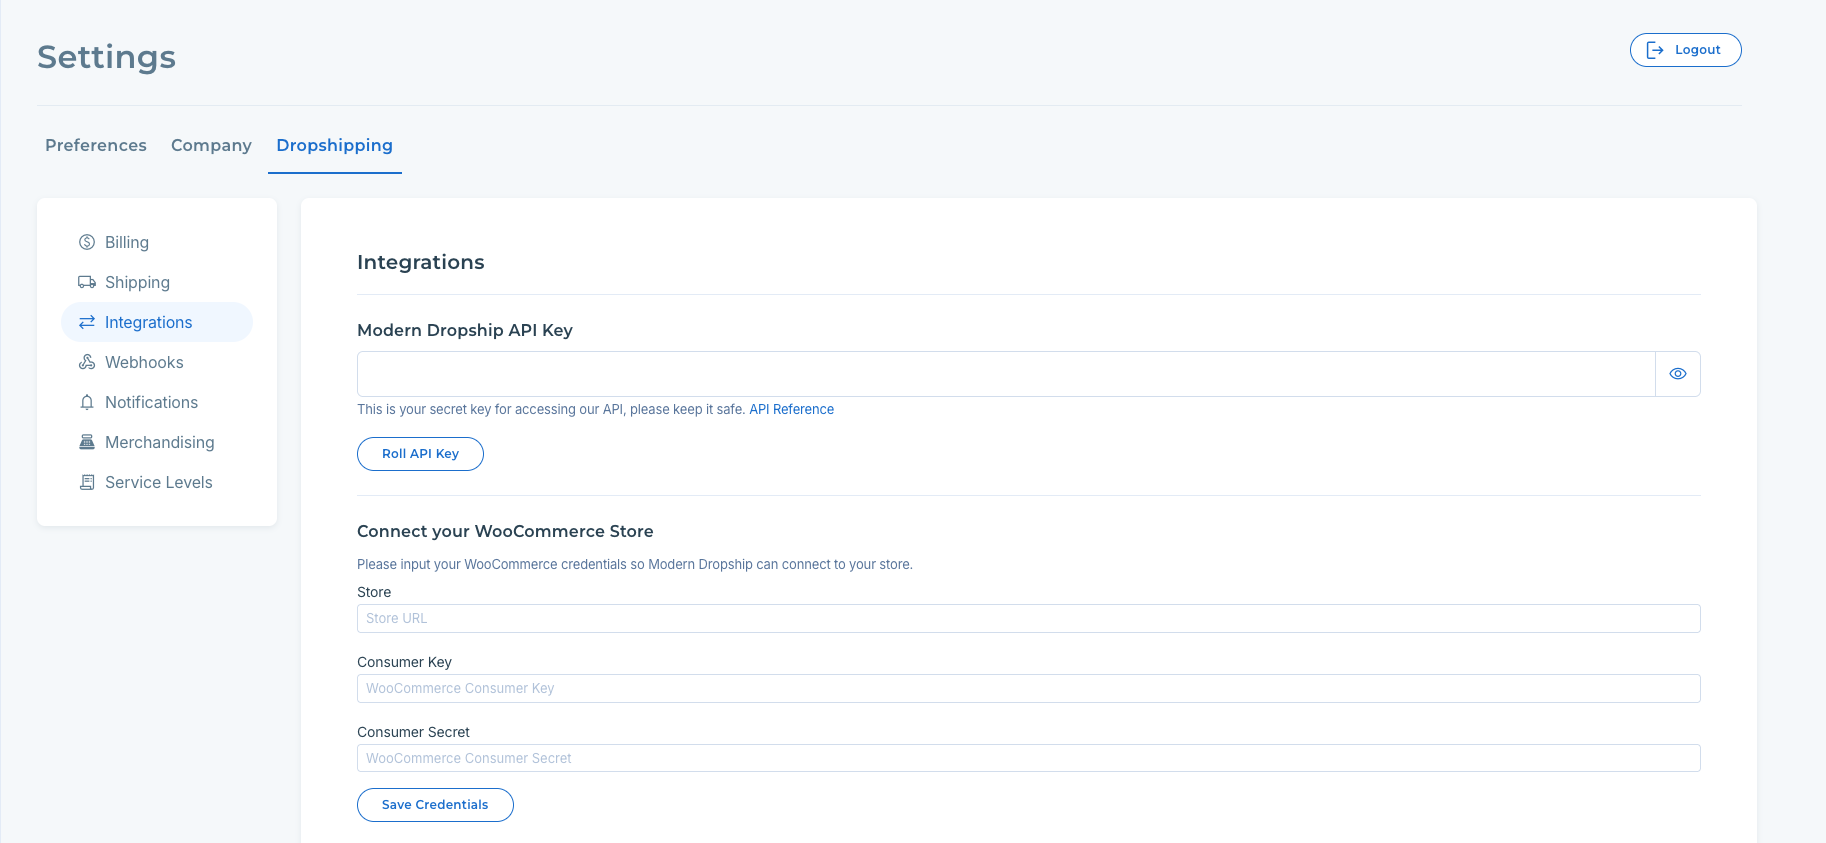Screen dimensions: 1826x843
Task: Click the Integrations panel heading
Action: pyautogui.click(x=421, y=262)
